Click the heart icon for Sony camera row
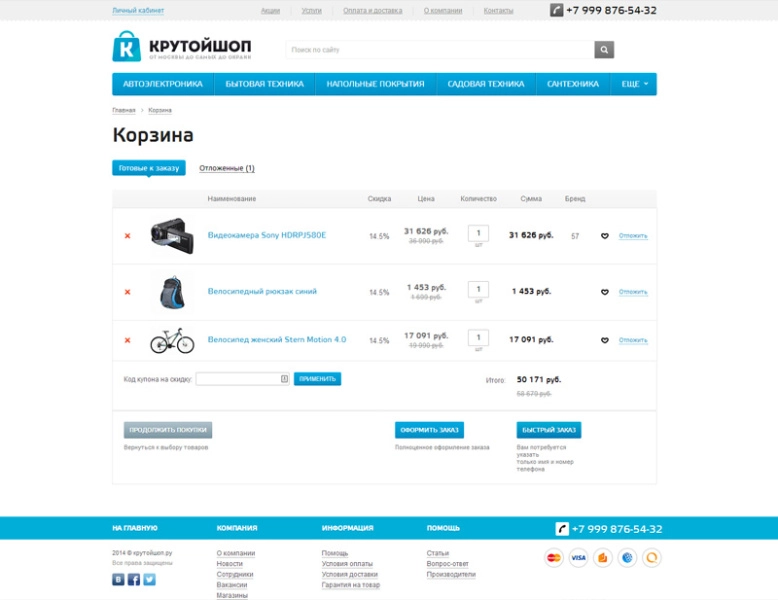The width and height of the screenshot is (778, 600). click(604, 236)
